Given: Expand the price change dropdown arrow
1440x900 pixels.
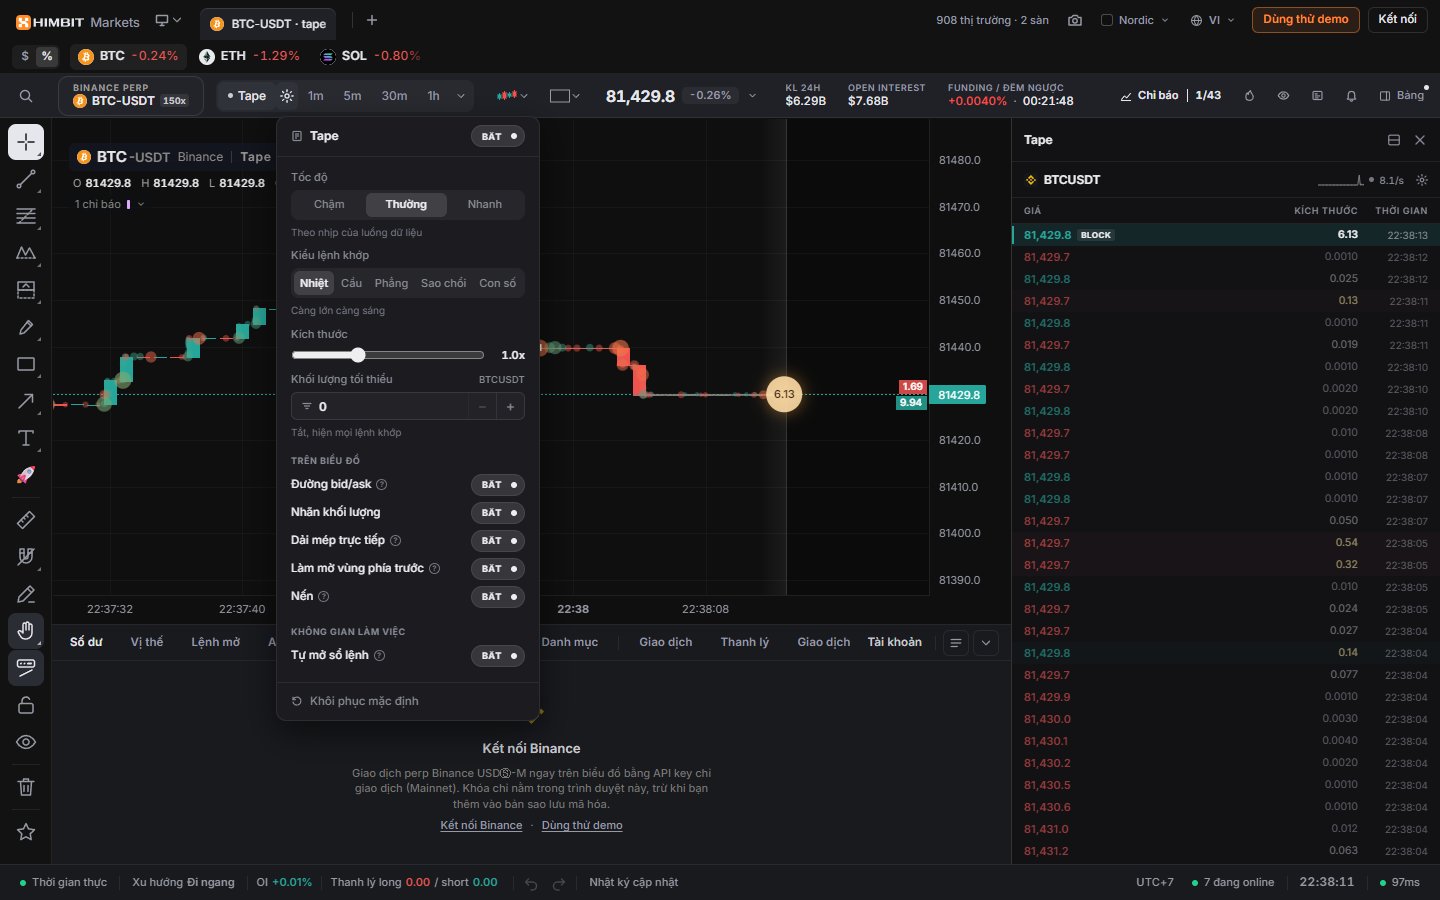Looking at the screenshot, I should tap(752, 96).
